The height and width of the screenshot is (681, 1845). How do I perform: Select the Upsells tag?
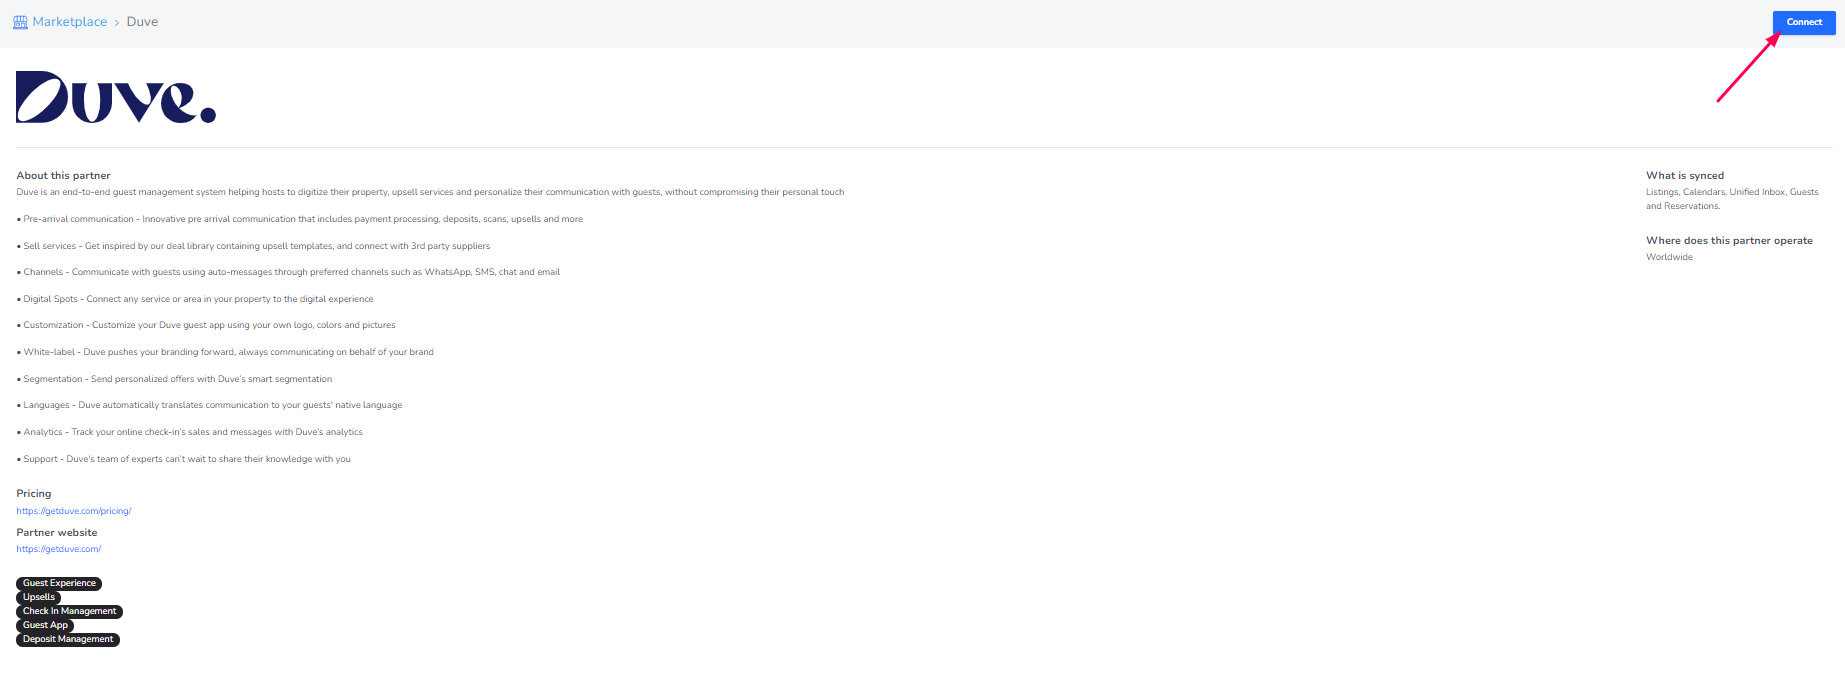point(39,597)
